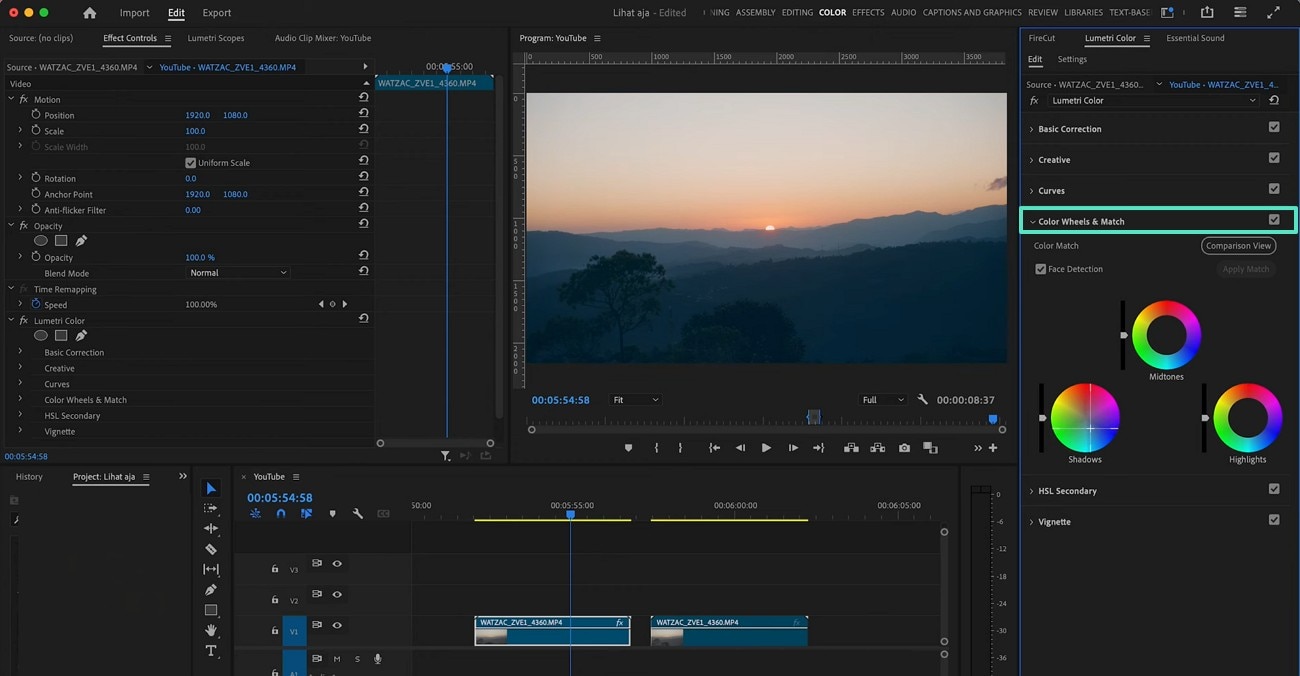Viewport: 1300px width, 676px height.
Task: Select the Razor tool in the toolbar
Action: click(211, 549)
